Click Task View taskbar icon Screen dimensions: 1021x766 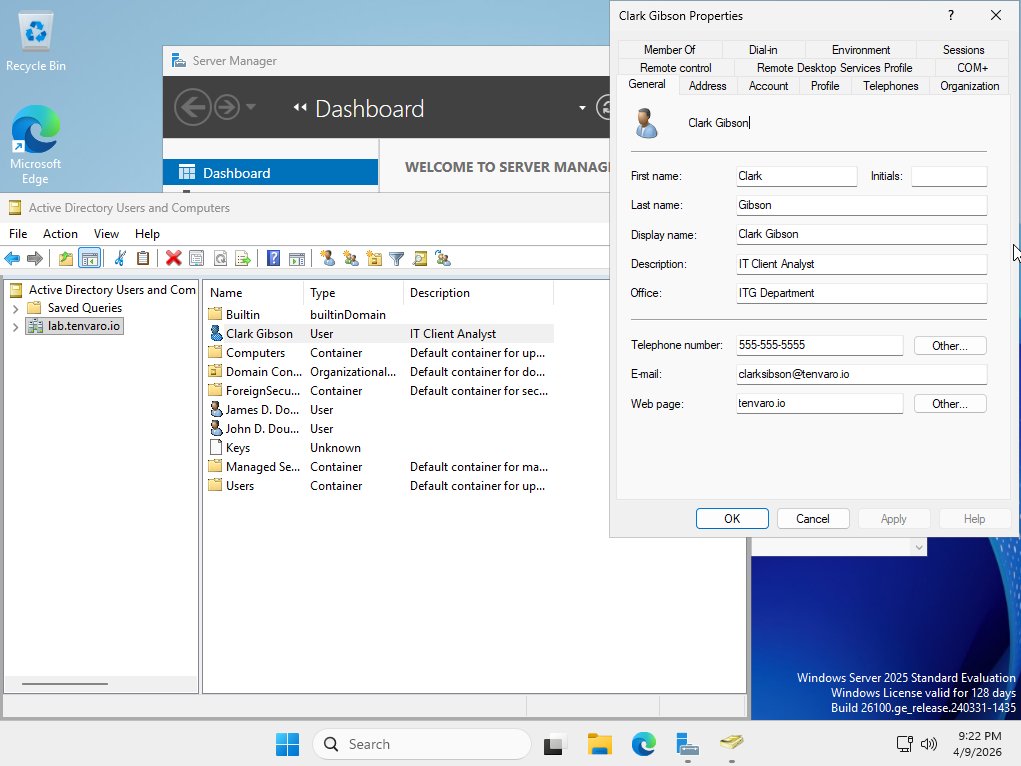(x=555, y=744)
